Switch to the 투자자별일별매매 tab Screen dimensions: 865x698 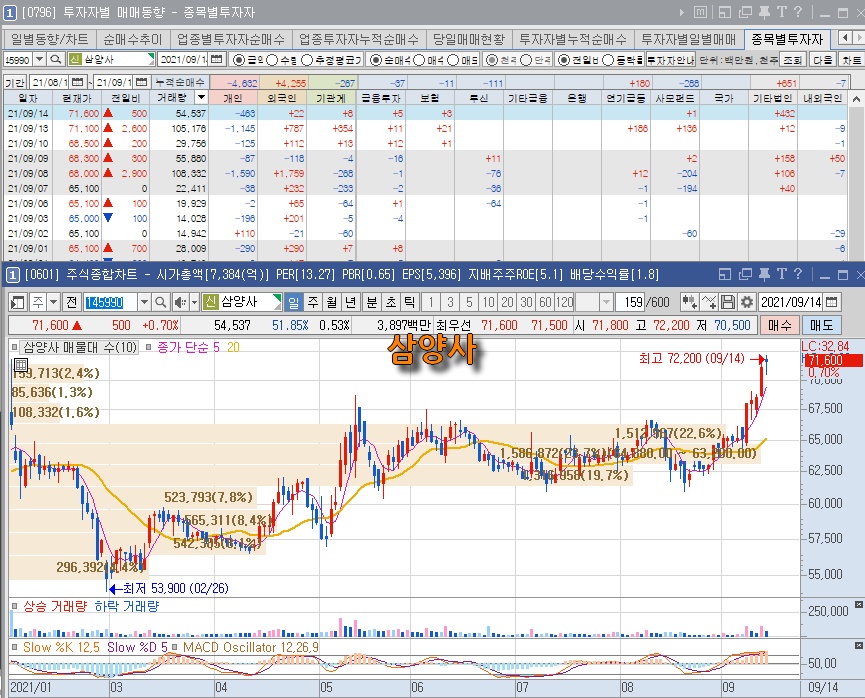pos(688,39)
